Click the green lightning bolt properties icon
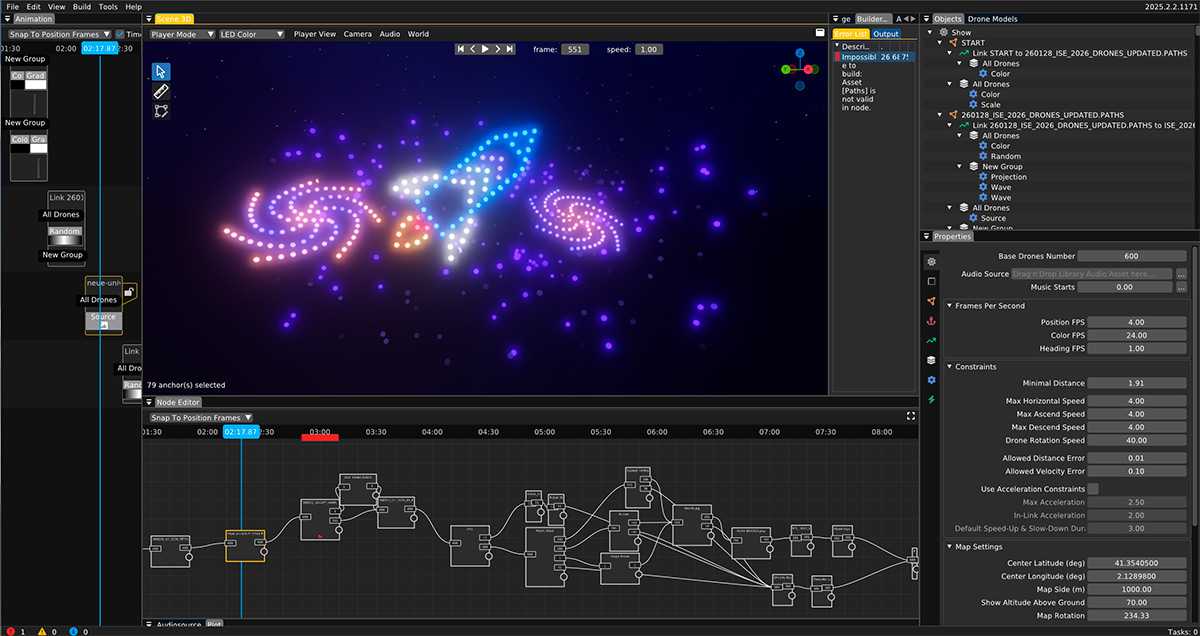Image resolution: width=1200 pixels, height=636 pixels. coord(931,400)
